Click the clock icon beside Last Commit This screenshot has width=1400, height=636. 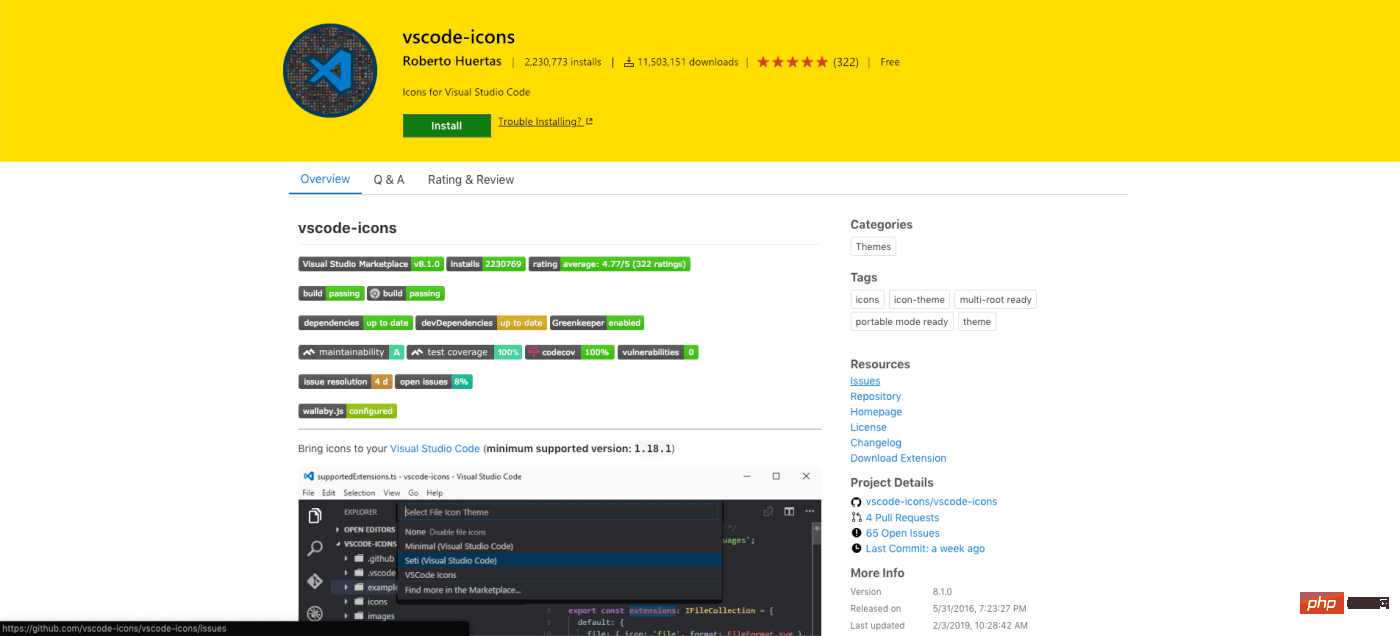[x=856, y=549]
